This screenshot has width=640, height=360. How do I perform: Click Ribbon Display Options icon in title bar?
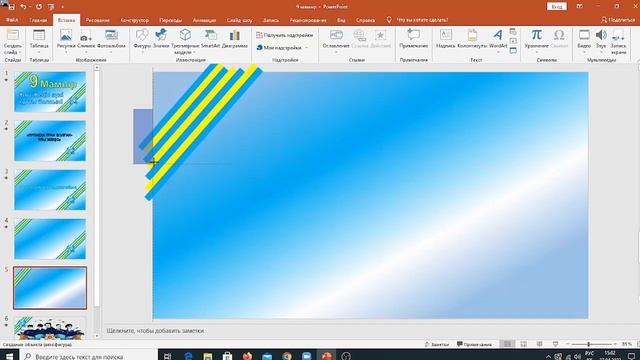pyautogui.click(x=580, y=7)
